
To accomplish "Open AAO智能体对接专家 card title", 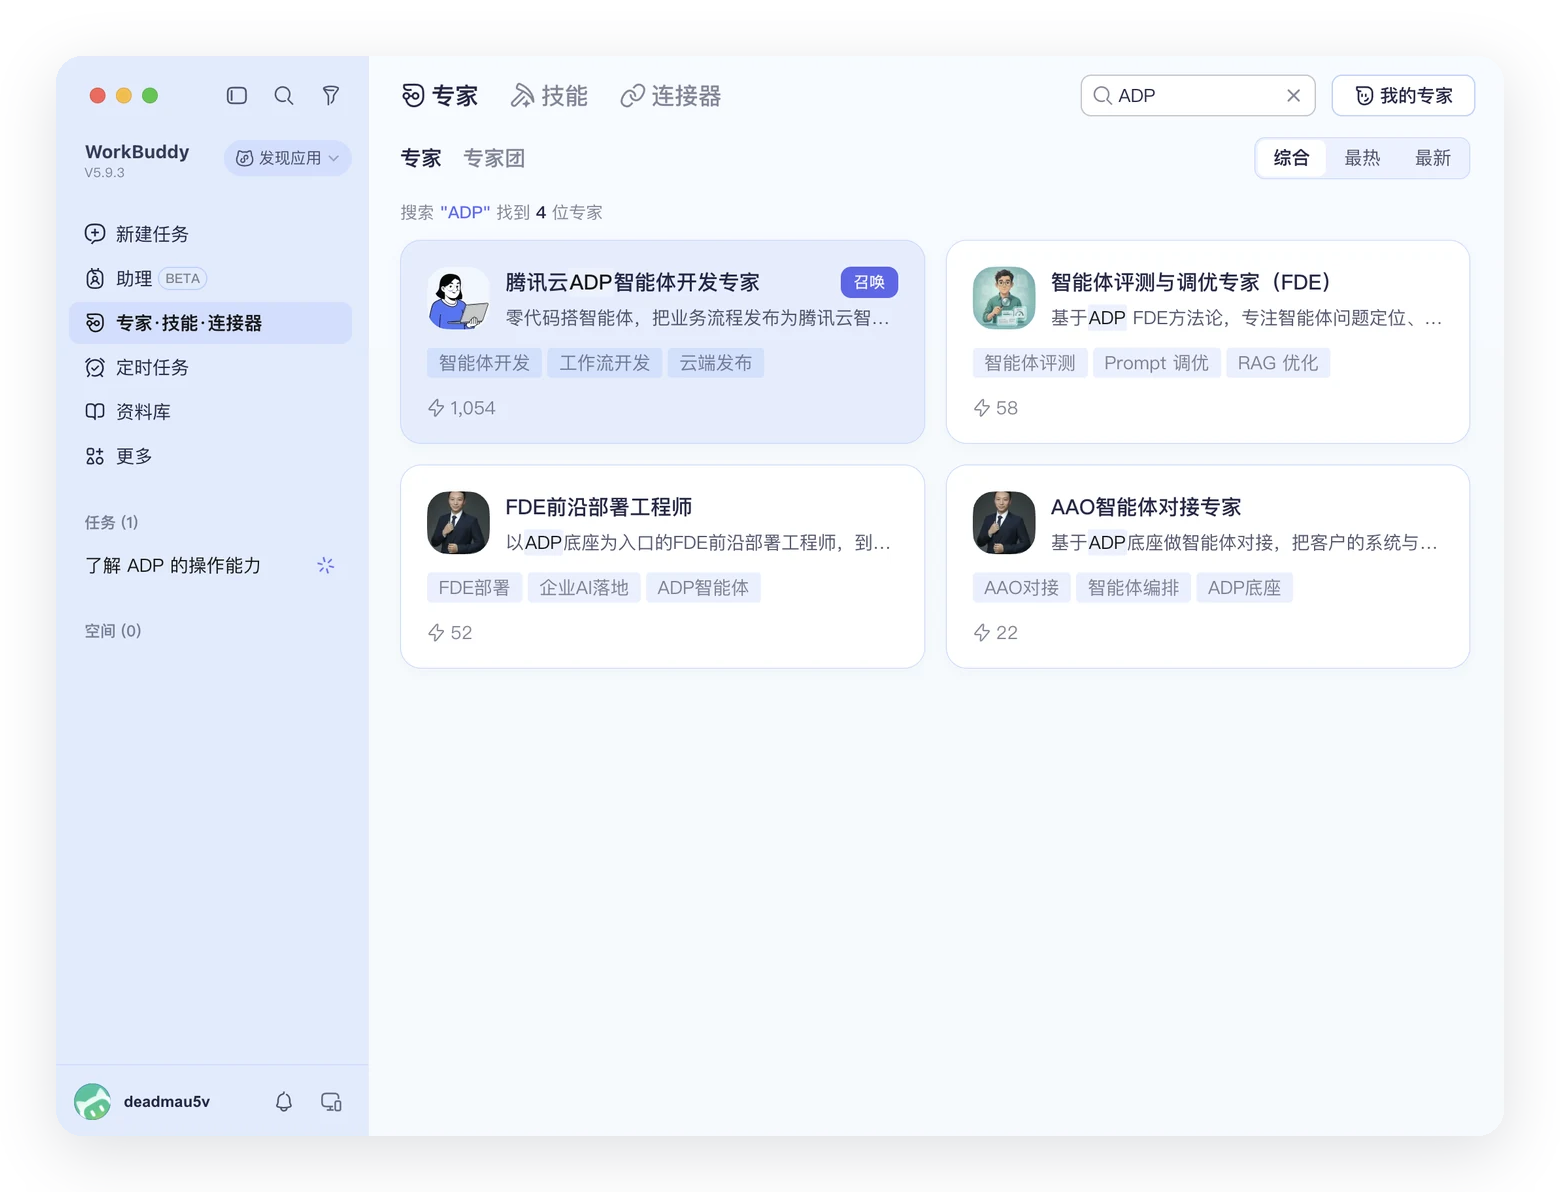I will [x=1146, y=507].
